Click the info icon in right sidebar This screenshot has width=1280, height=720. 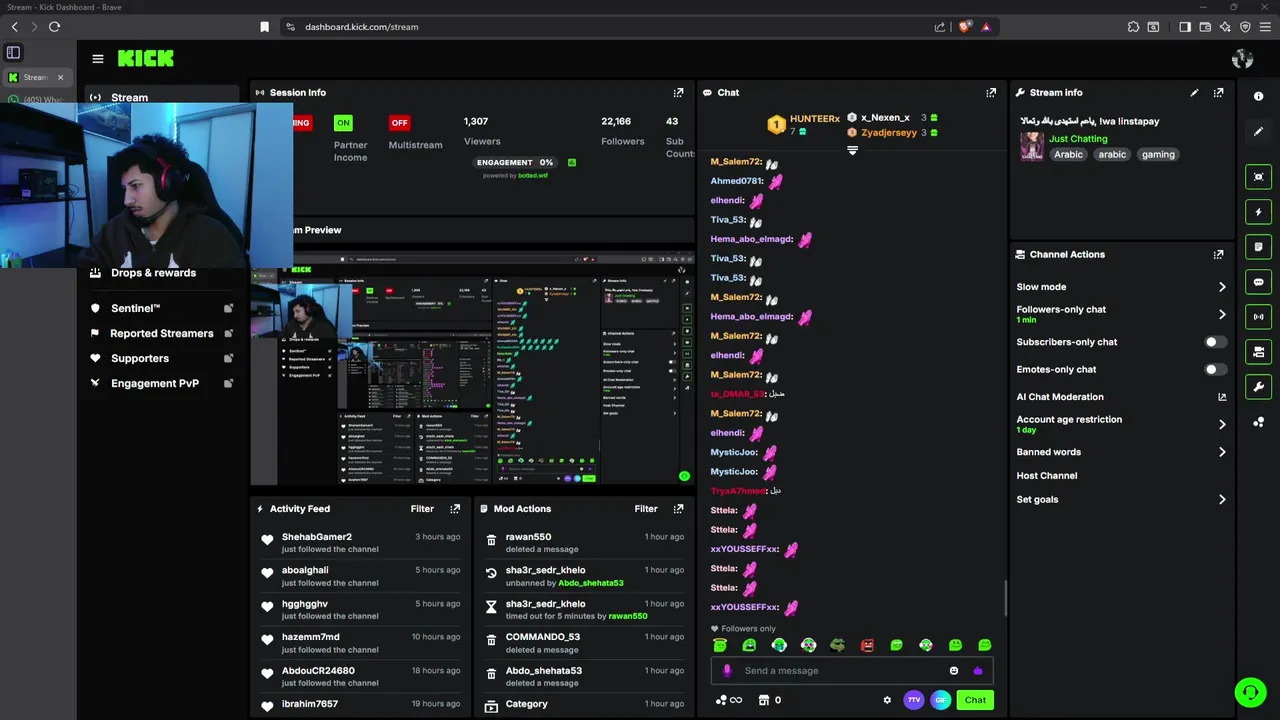[1258, 96]
